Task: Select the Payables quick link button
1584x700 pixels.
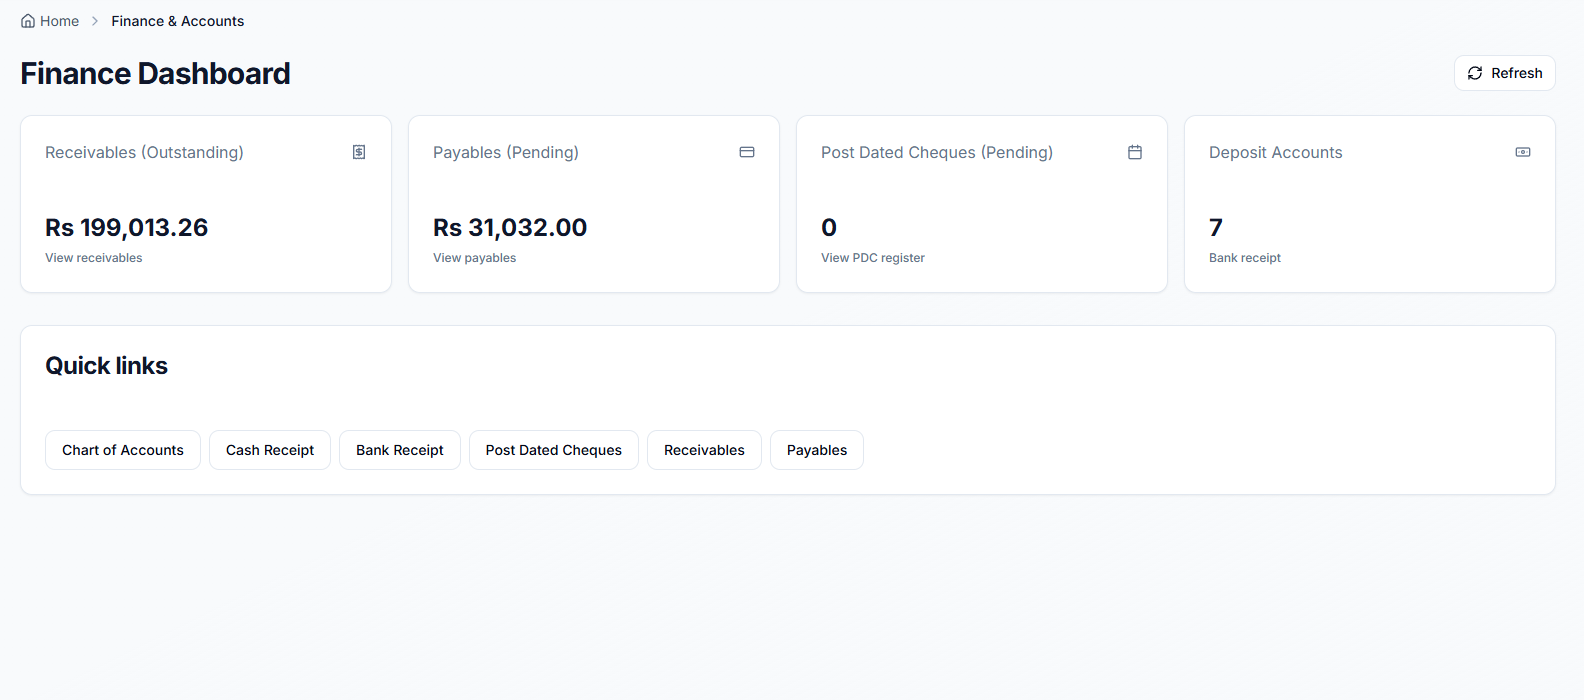Action: click(817, 450)
